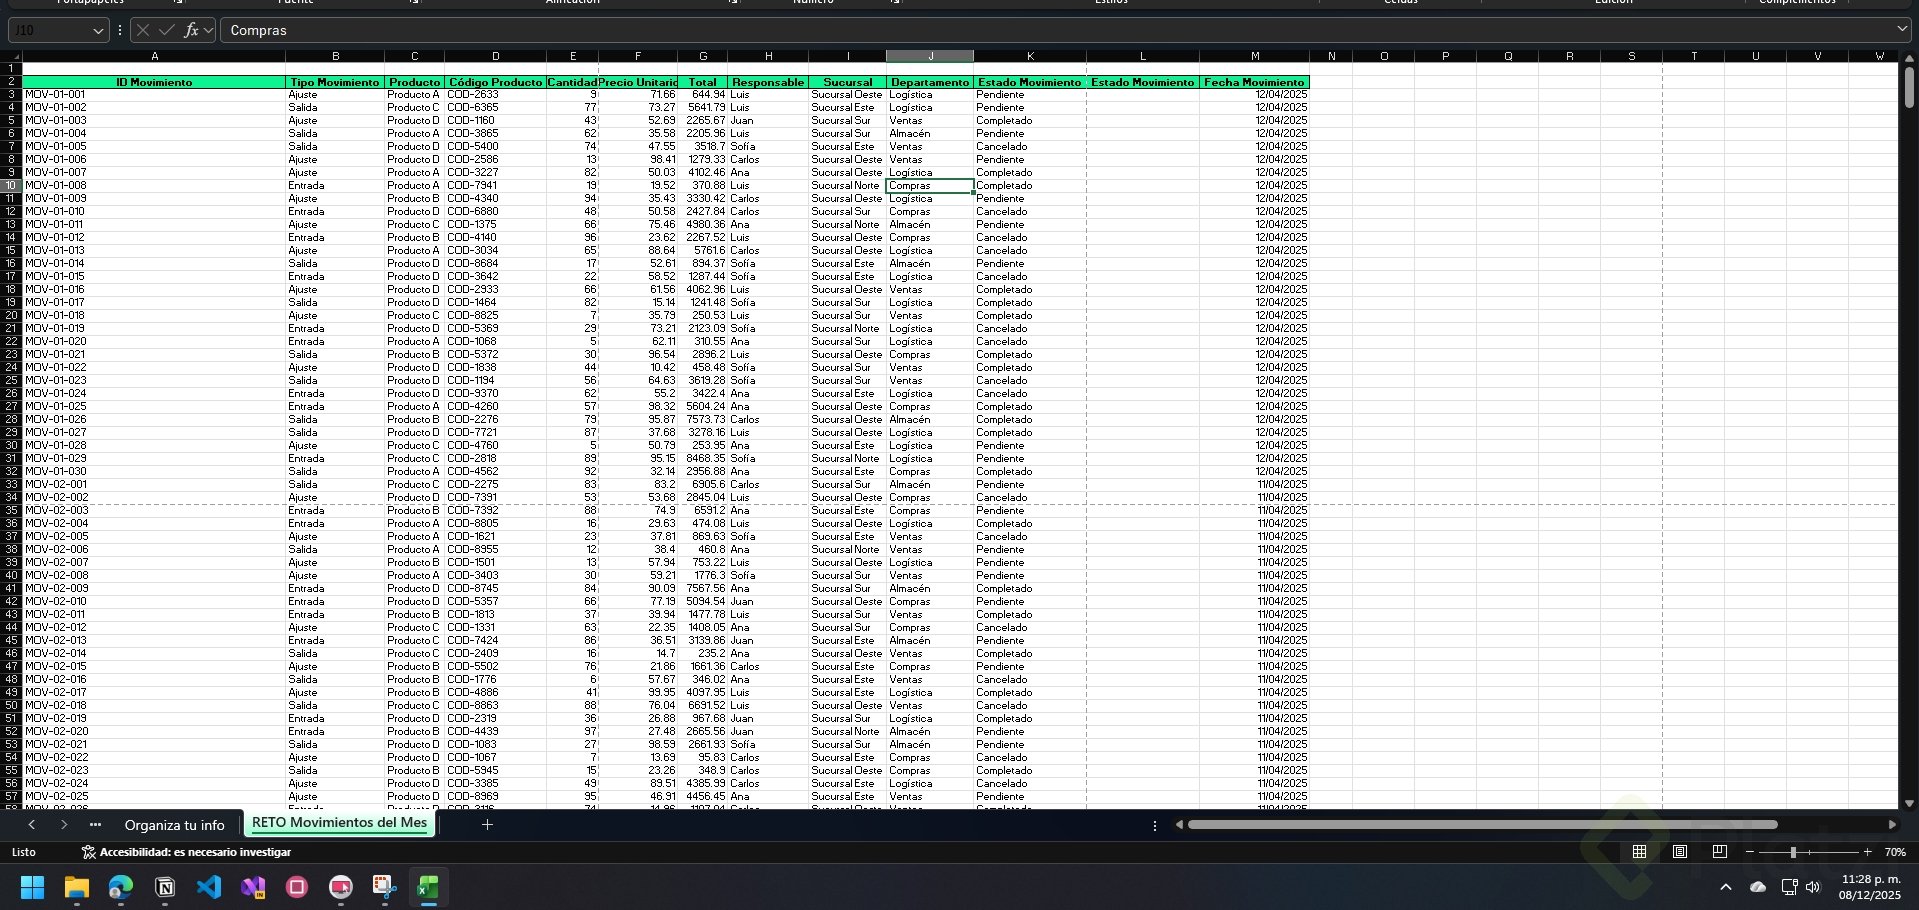This screenshot has height=910, width=1919.
Task: Switch to Page Layout view
Action: pos(1680,852)
